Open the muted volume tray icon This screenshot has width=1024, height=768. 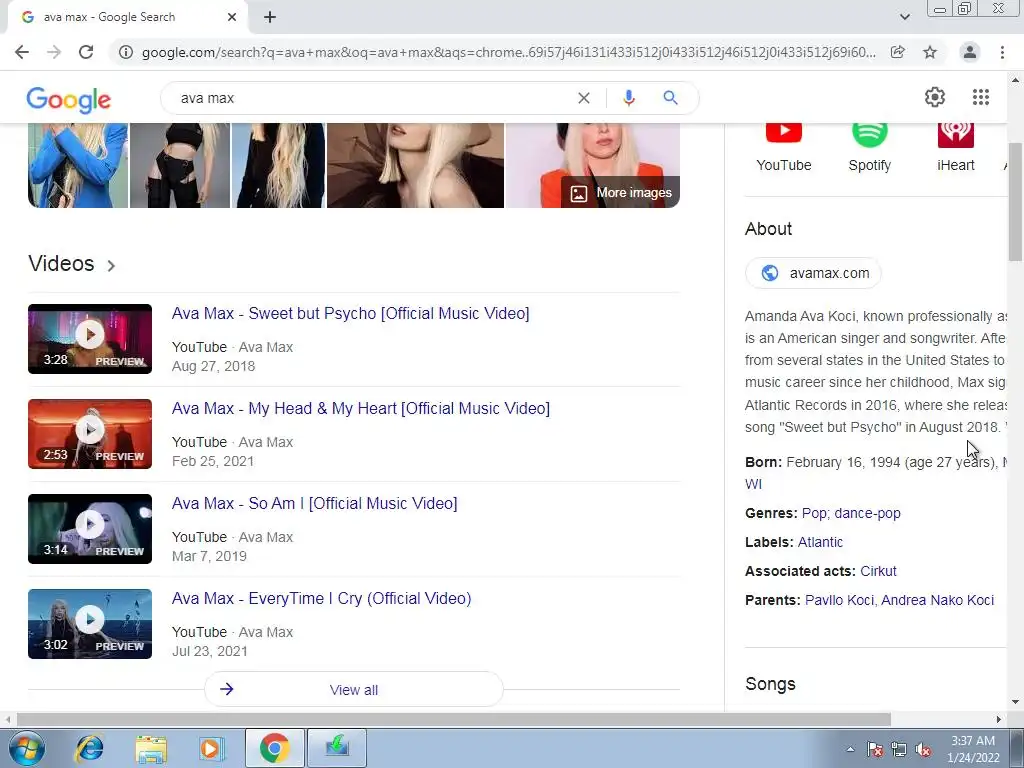(923, 750)
